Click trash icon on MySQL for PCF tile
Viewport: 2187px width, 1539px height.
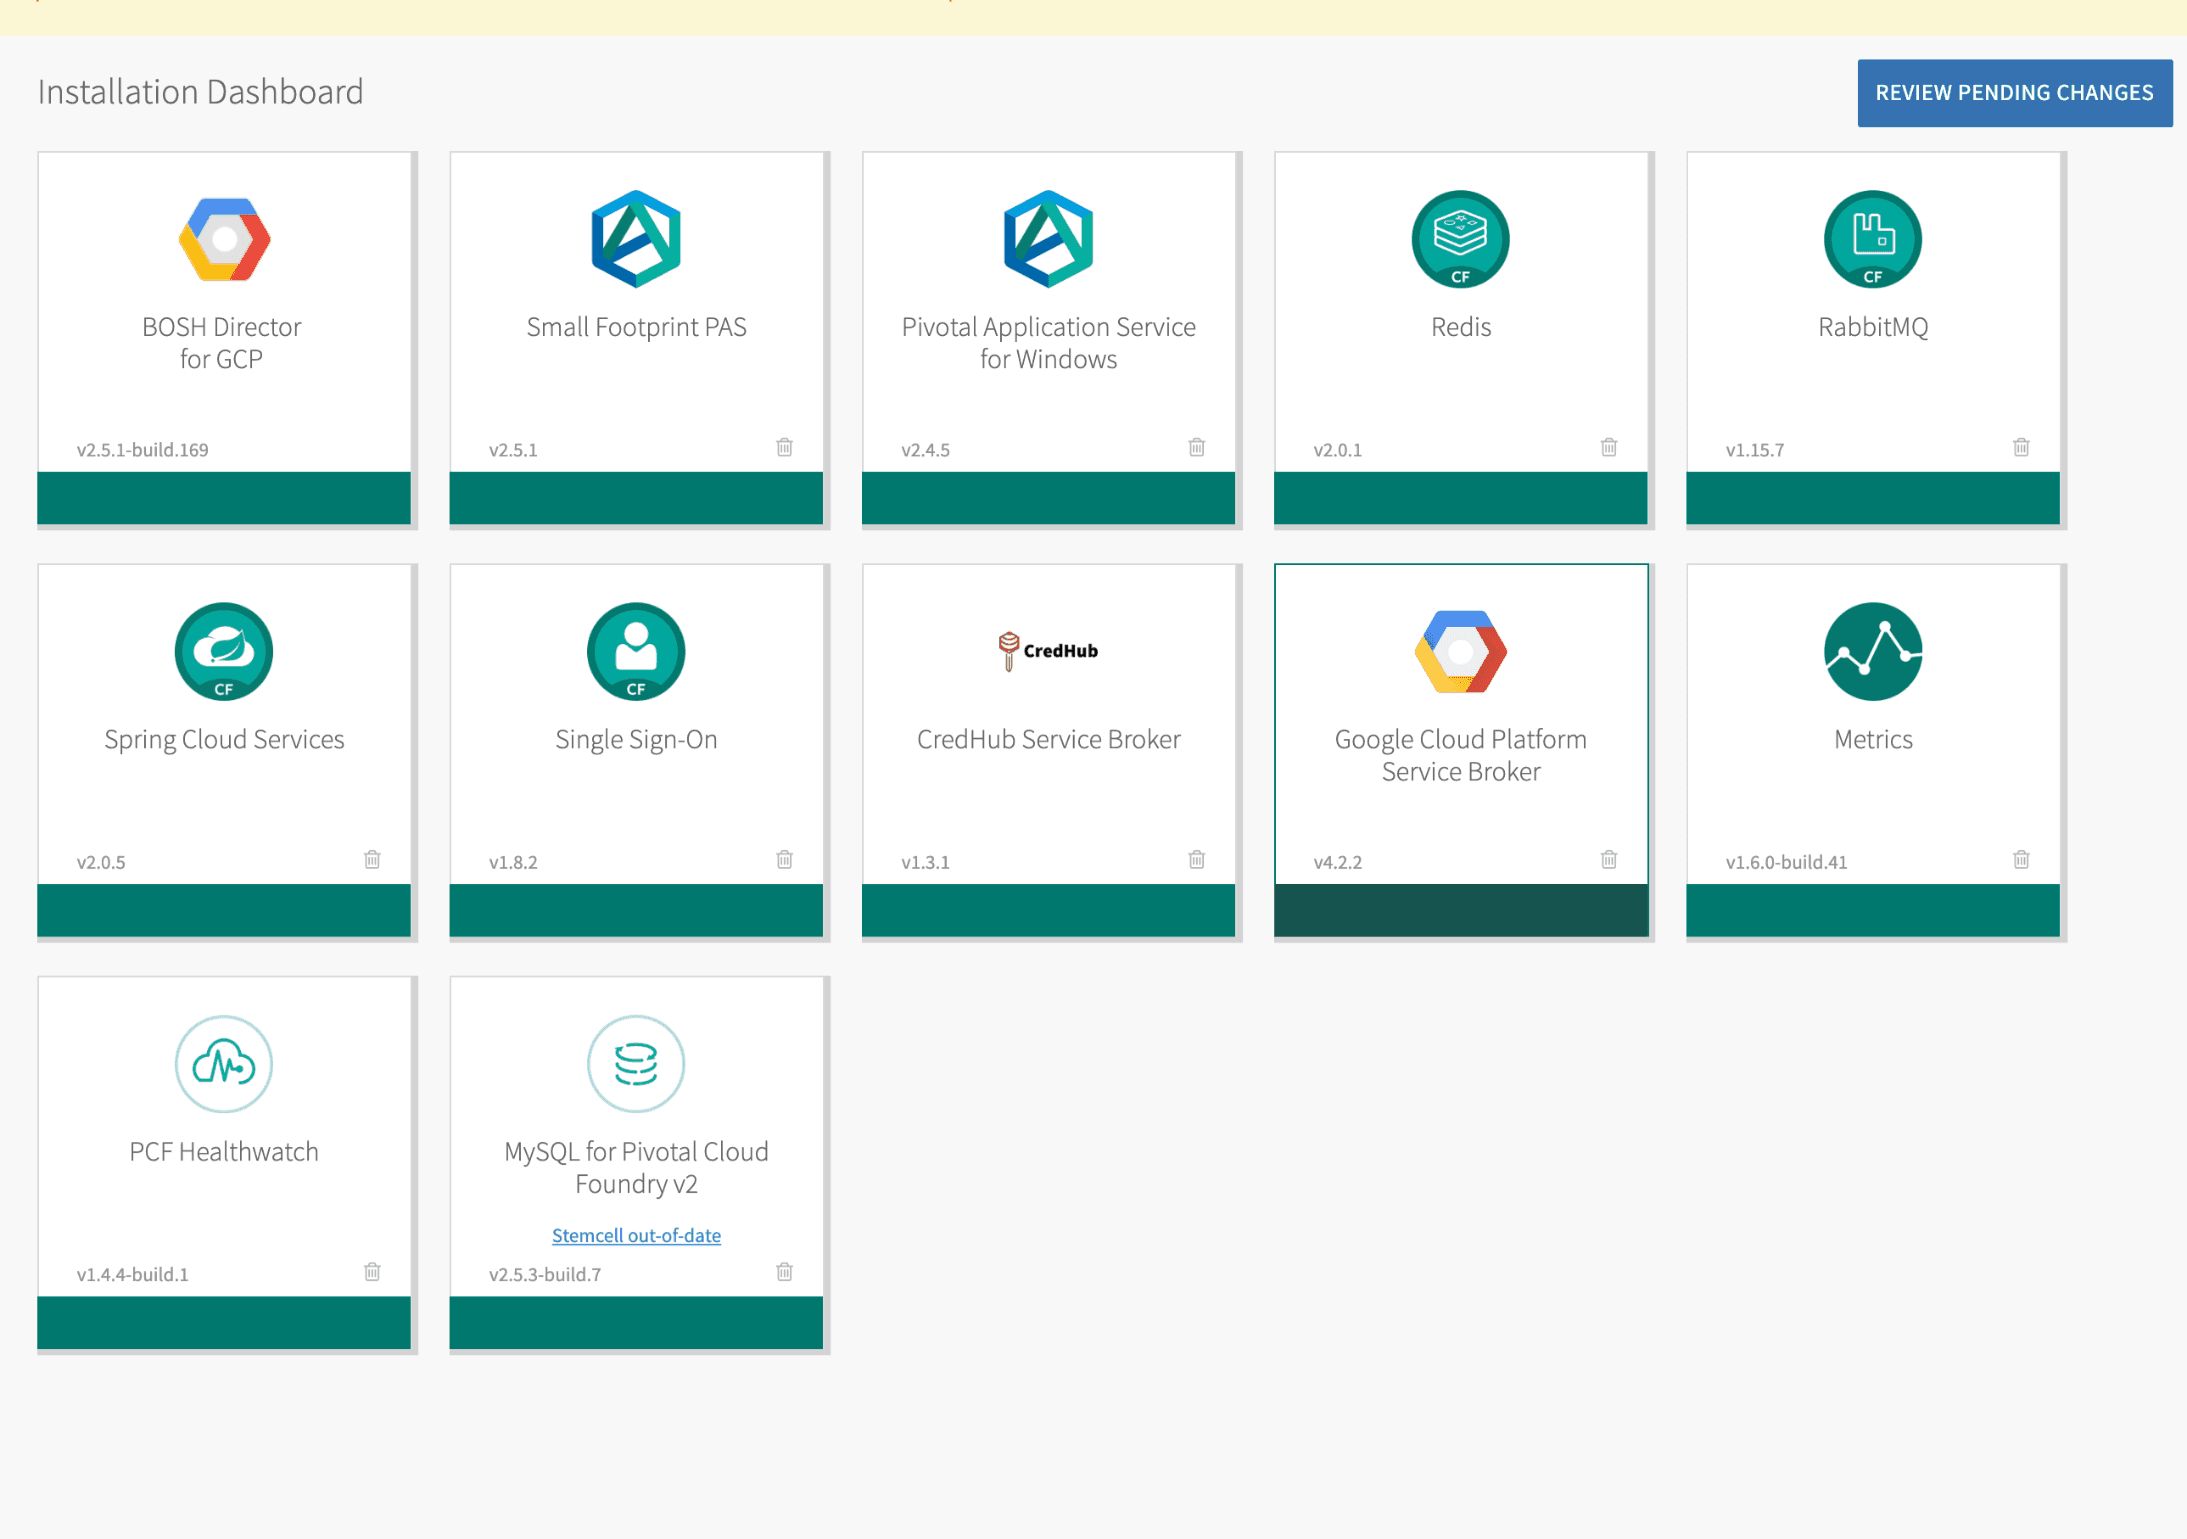[x=784, y=1271]
